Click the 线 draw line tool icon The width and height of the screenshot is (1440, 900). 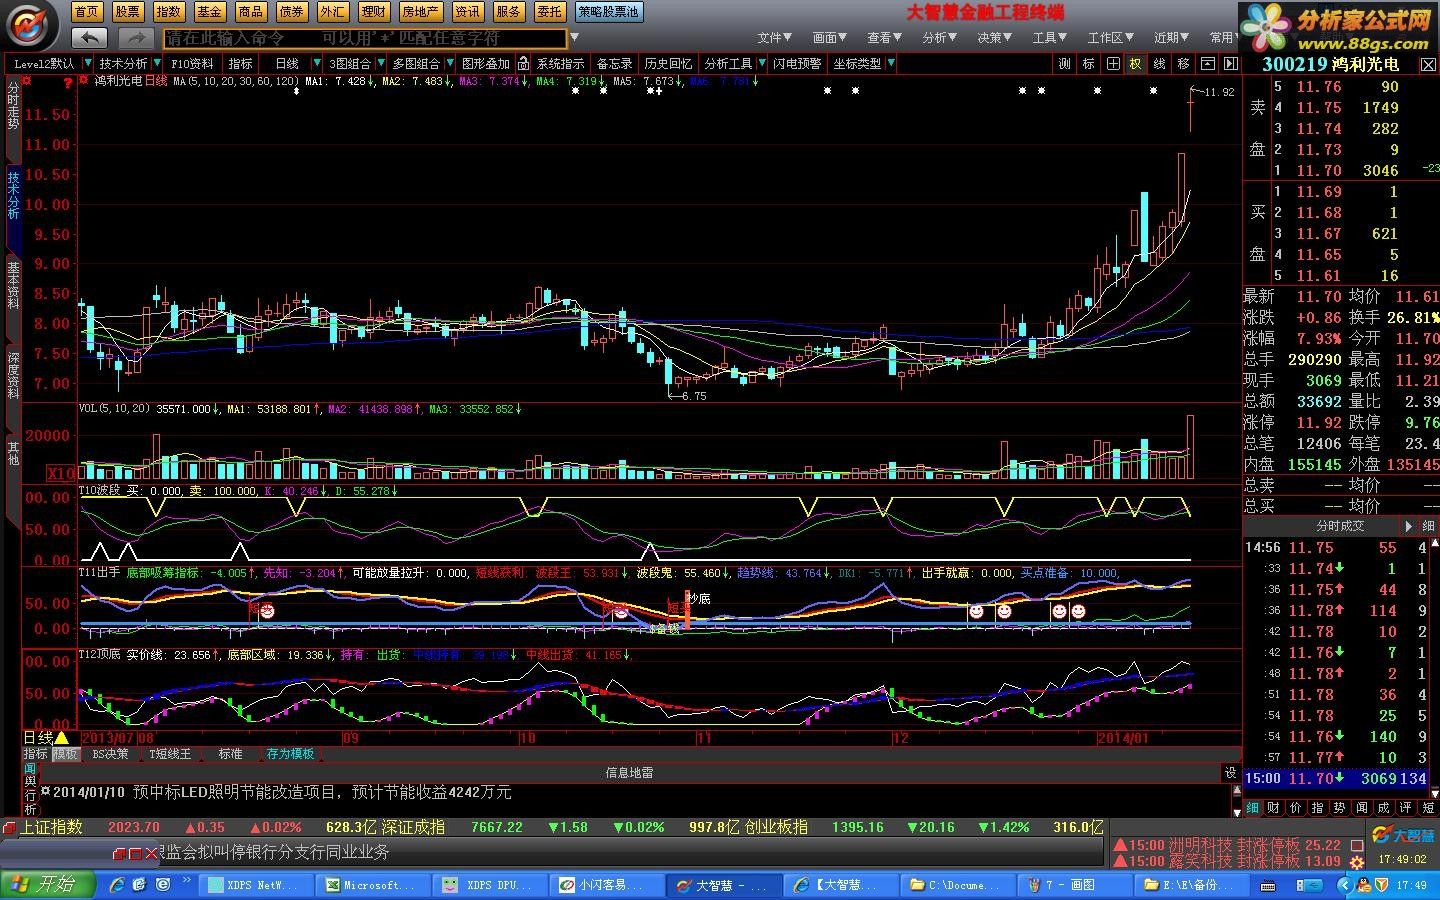coord(1160,63)
